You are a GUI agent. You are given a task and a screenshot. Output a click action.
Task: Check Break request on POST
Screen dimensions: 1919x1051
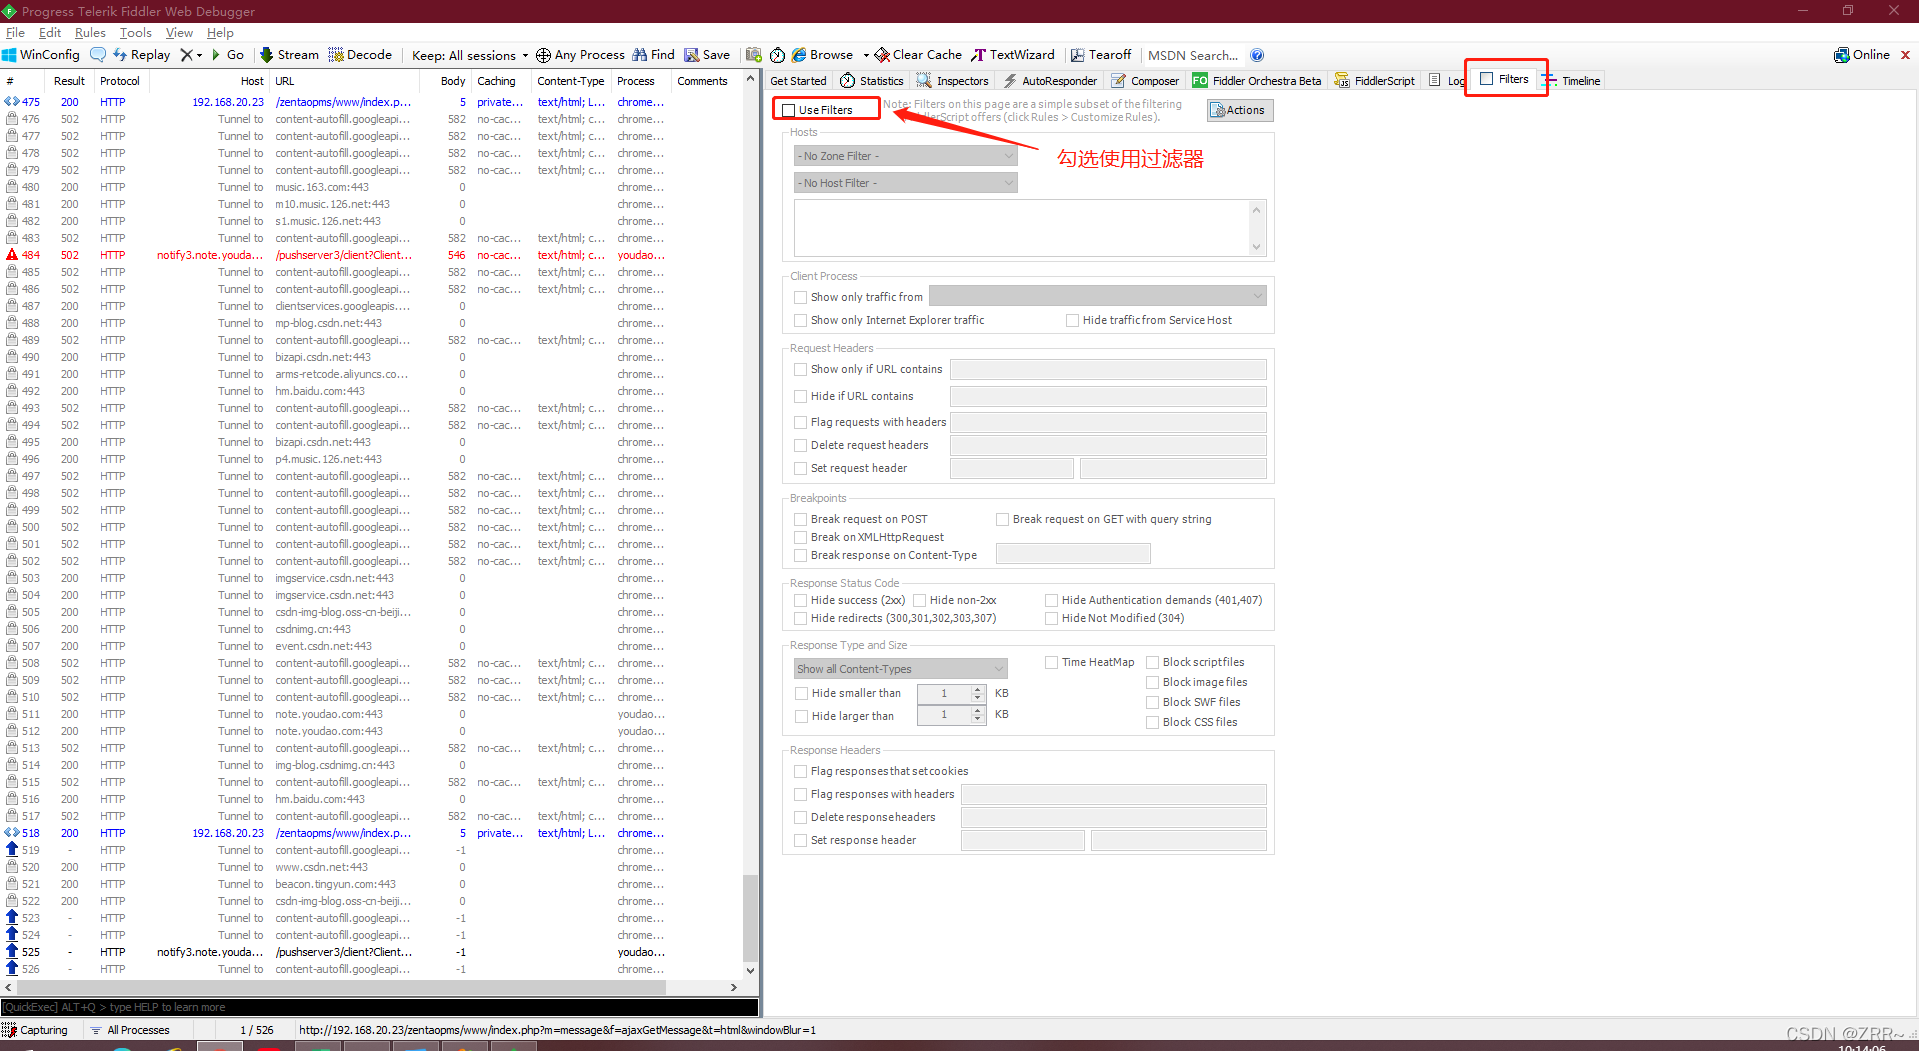800,519
